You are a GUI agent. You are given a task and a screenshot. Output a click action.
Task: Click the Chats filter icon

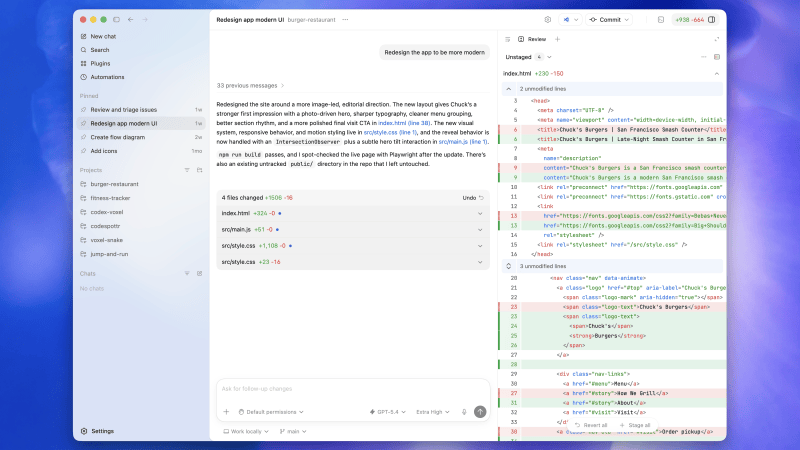click(x=187, y=273)
